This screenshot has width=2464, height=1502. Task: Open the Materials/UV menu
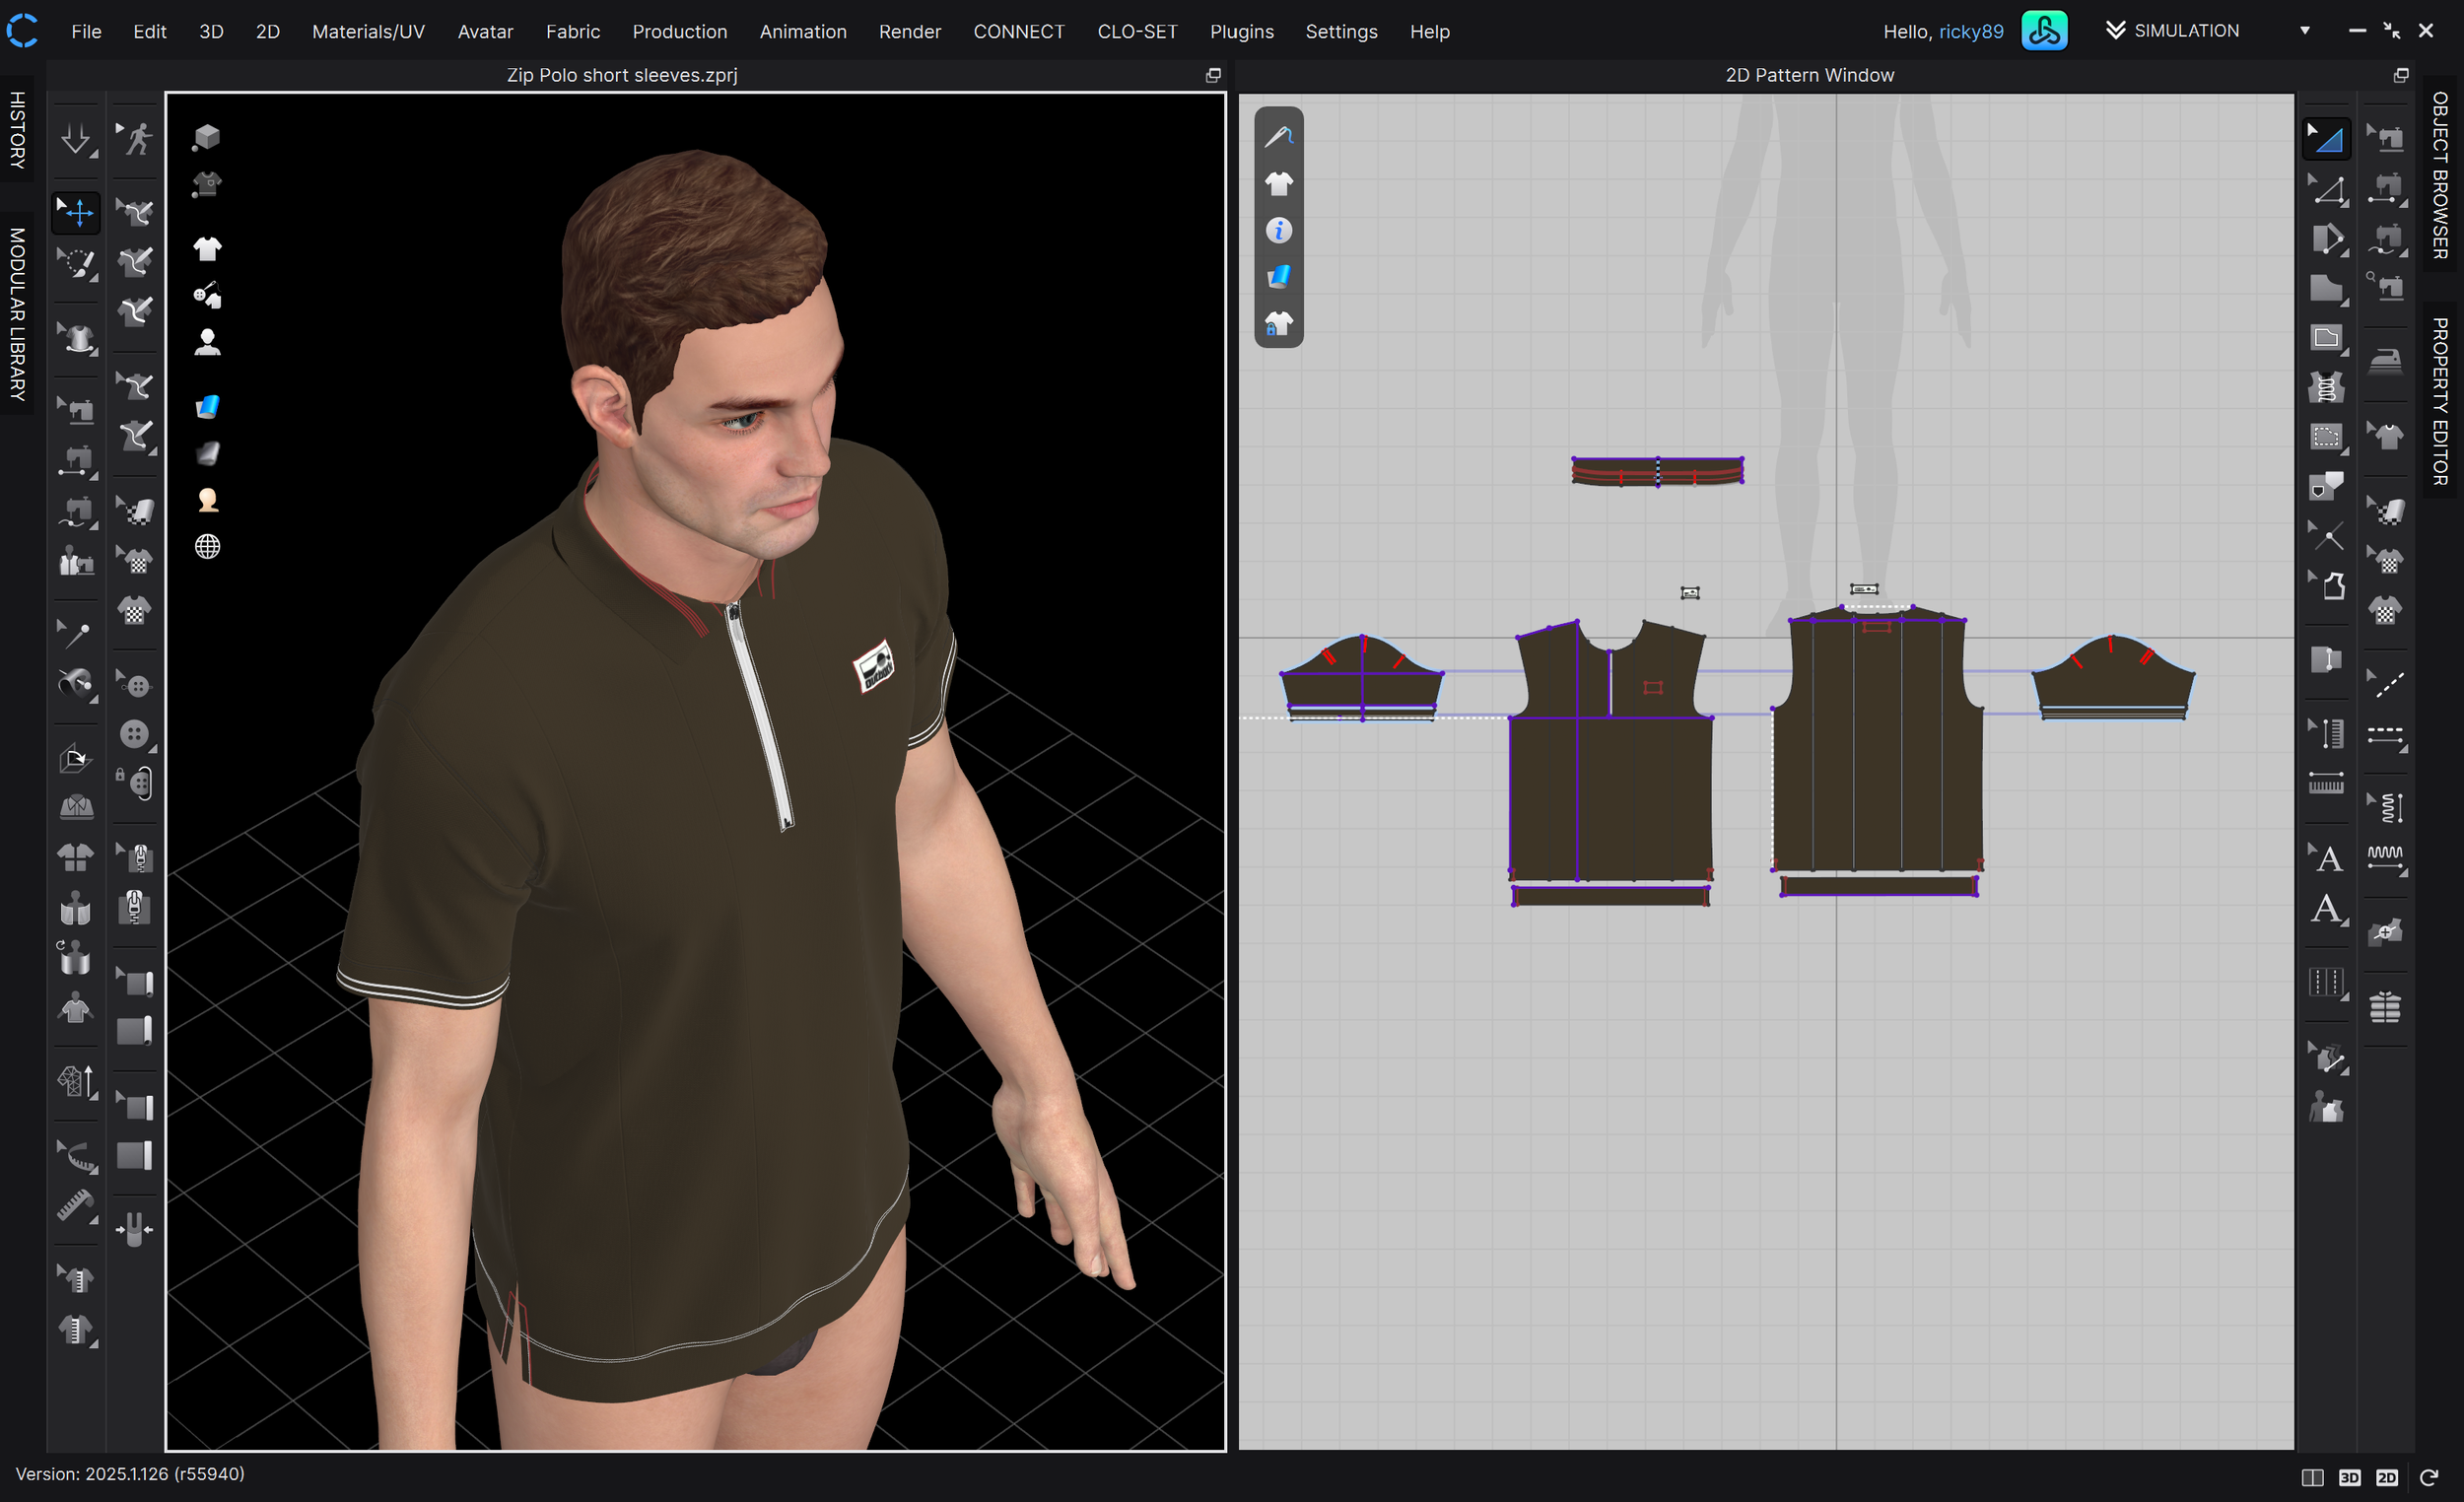pyautogui.click(x=368, y=31)
